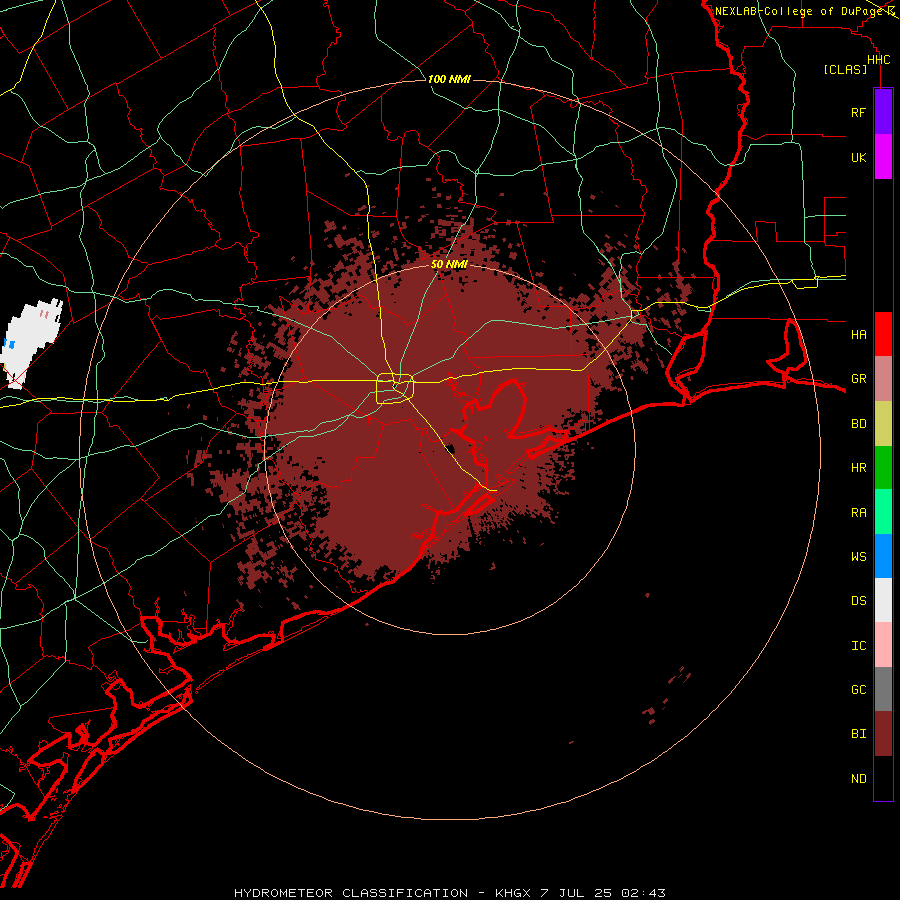Pick the RA light green legend swatch

(883, 512)
